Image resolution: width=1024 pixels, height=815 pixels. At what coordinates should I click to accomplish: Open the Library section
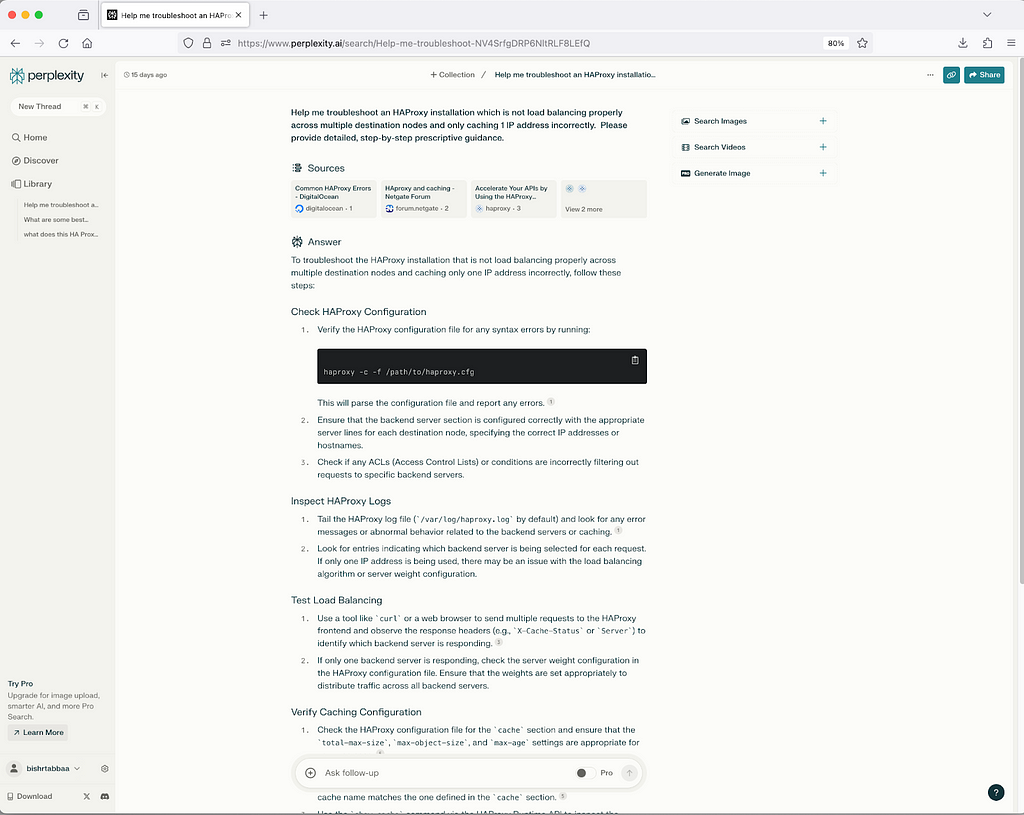(31, 184)
